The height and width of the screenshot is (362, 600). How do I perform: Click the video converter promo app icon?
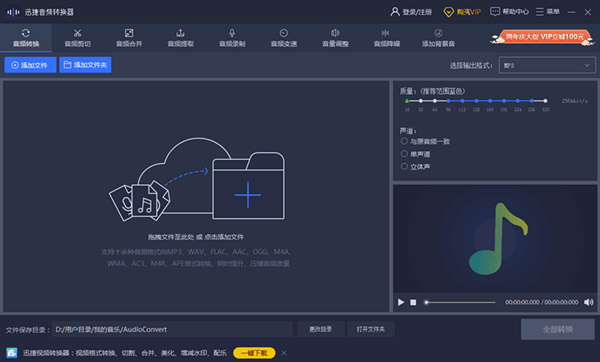point(11,353)
